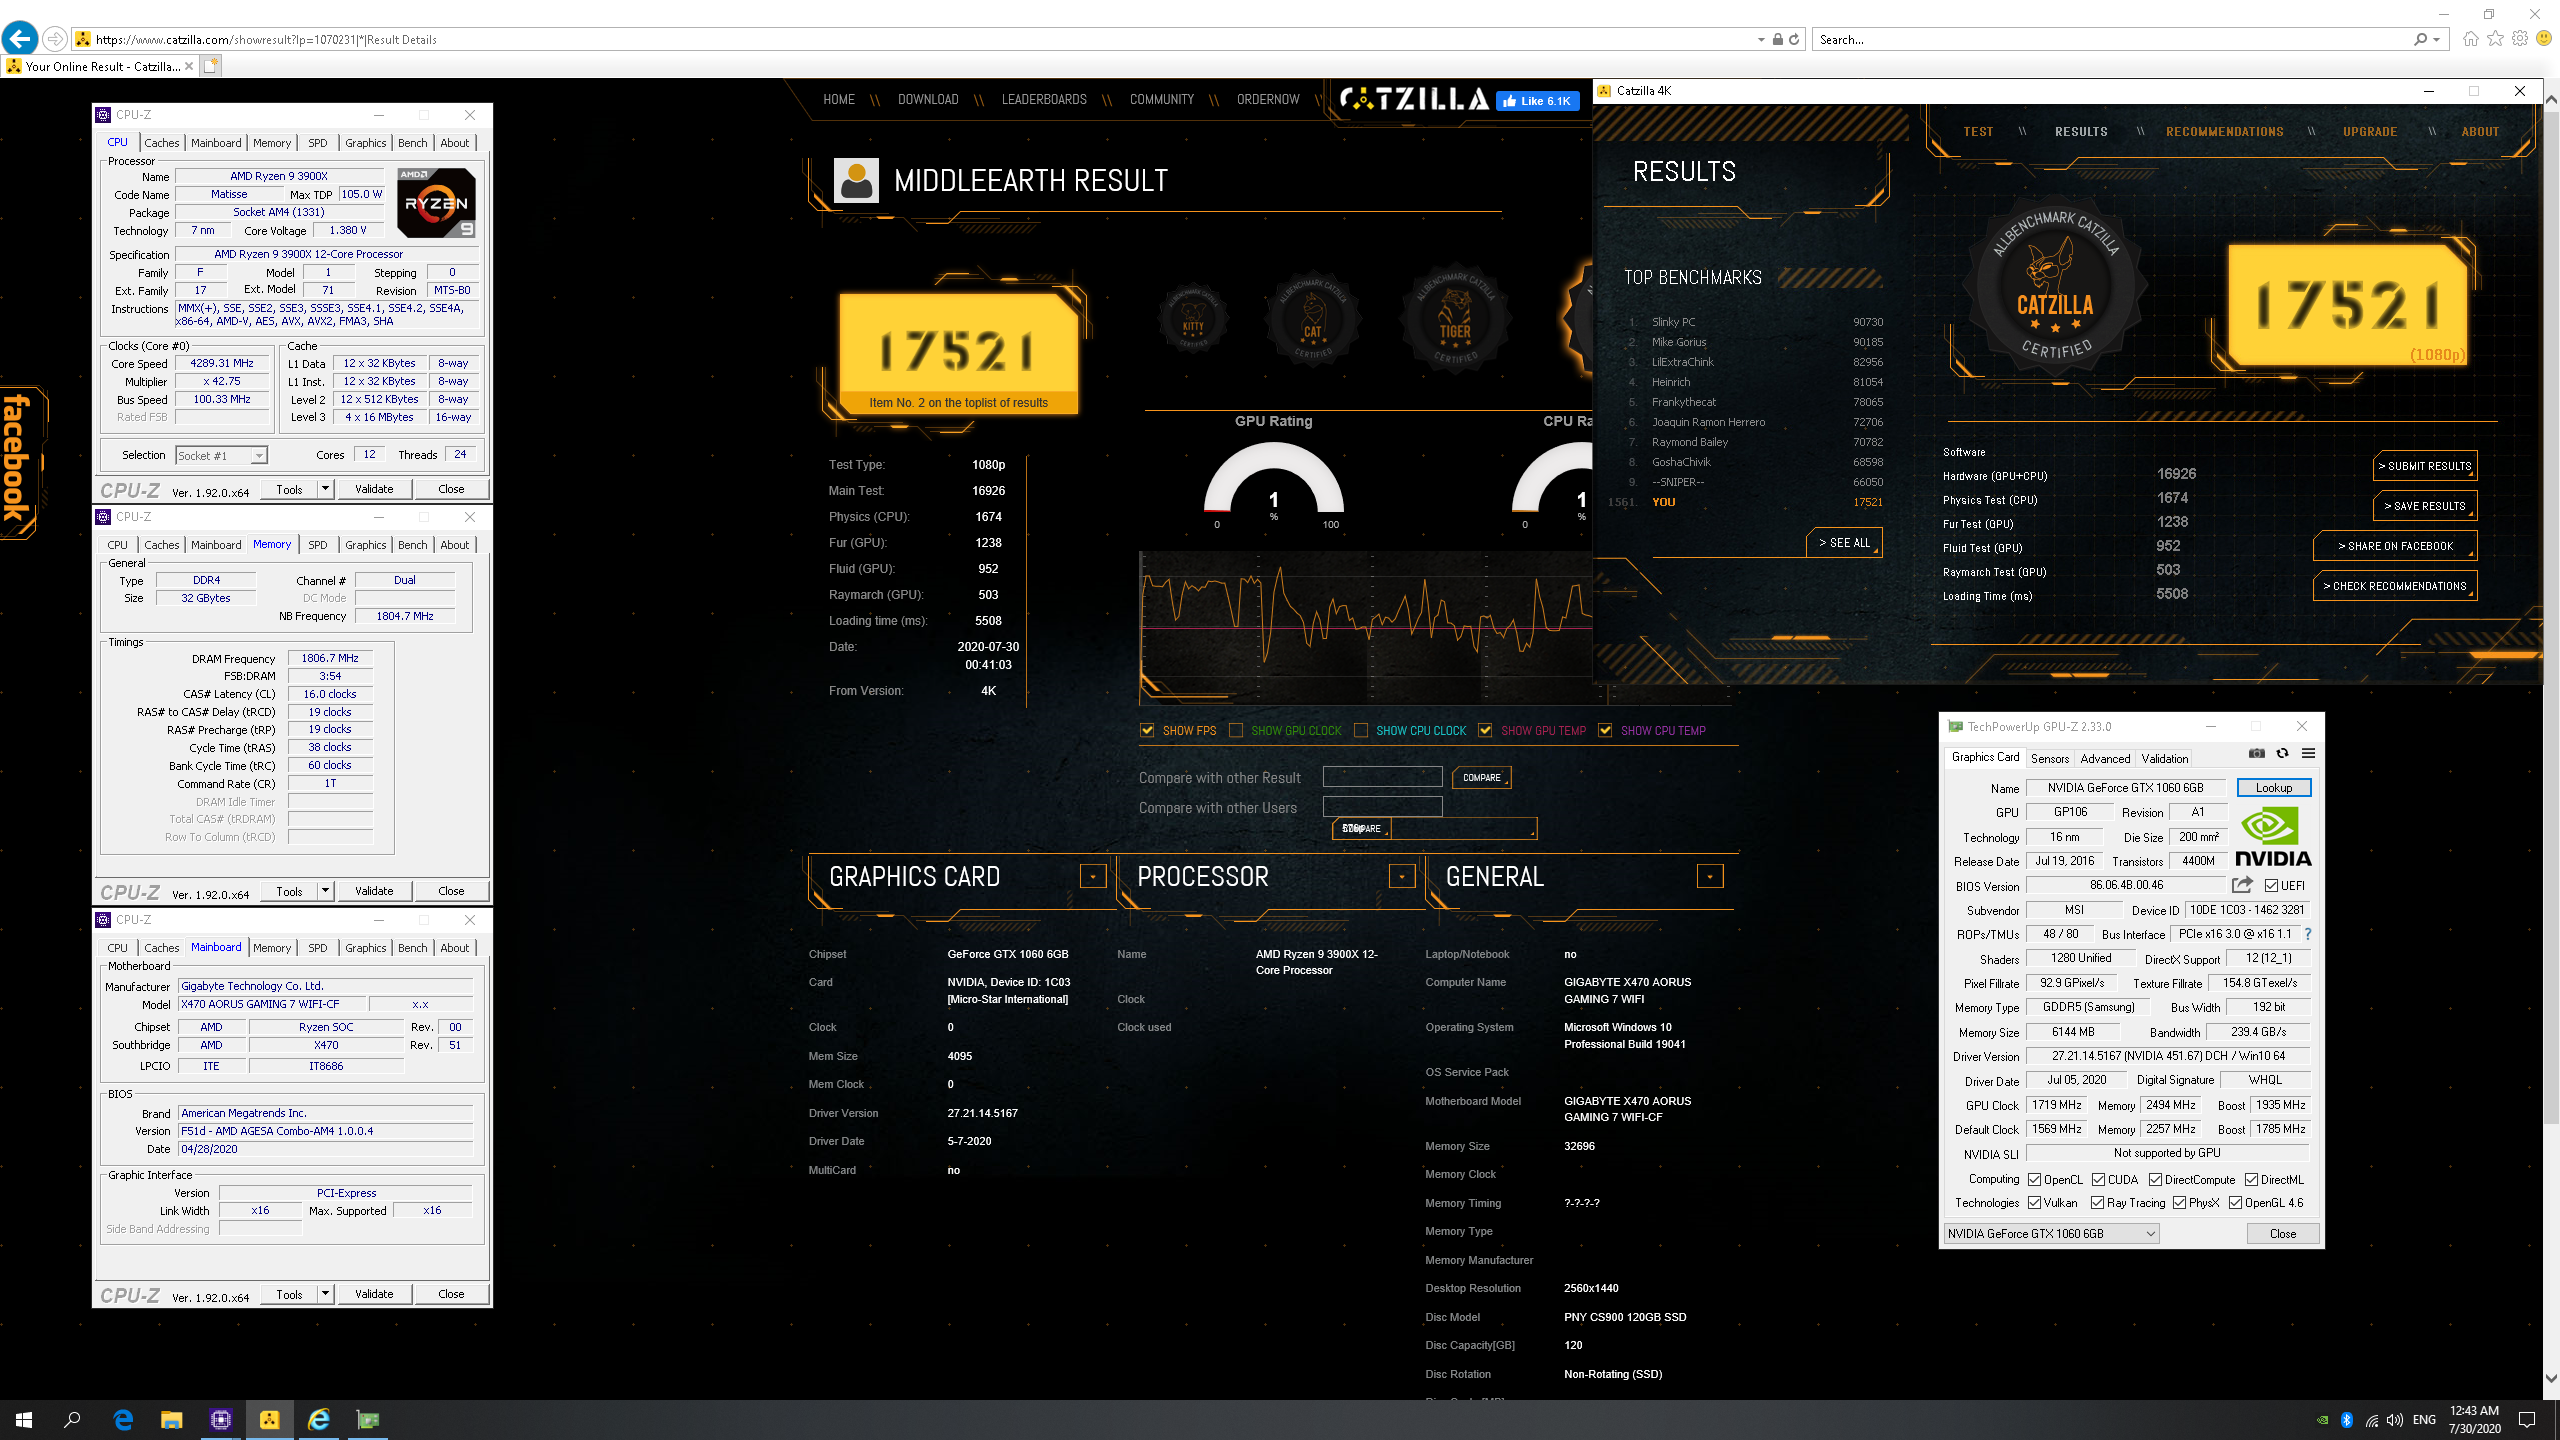Click the user avatar beside Middleearth Result
Screen dimensions: 2560x1440
tap(856, 181)
